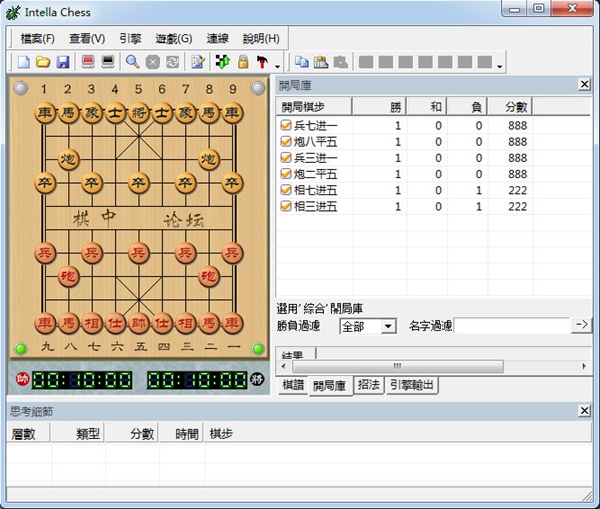Open the 遊戲(G) menu

pyautogui.click(x=174, y=39)
